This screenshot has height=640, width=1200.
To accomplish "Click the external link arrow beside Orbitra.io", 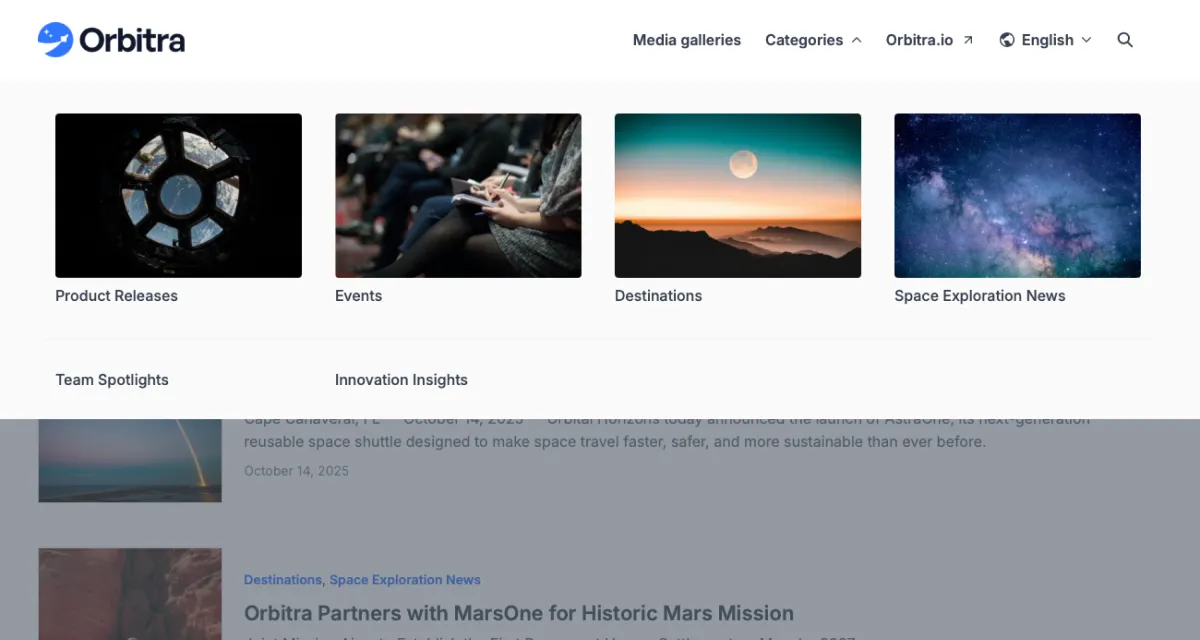I will pos(967,40).
